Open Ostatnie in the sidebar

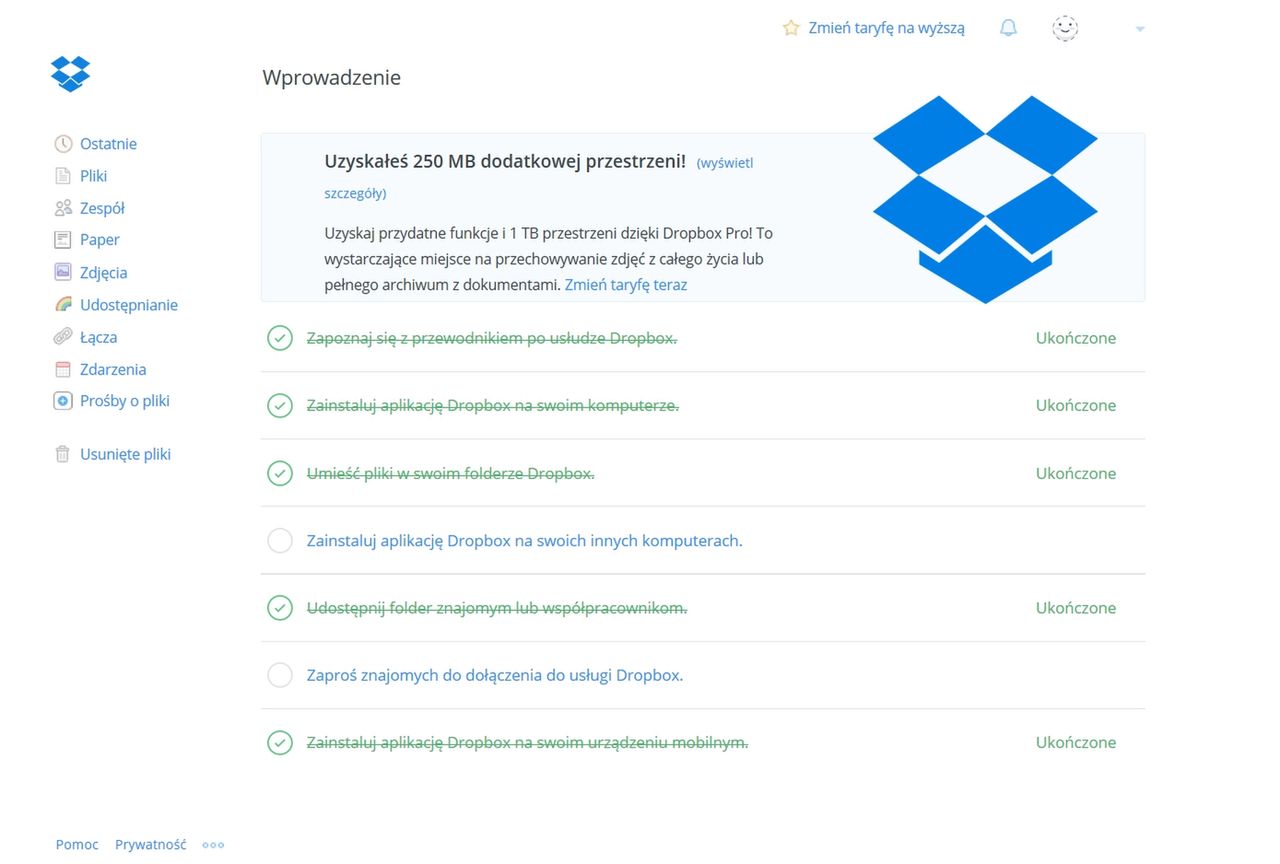108,144
